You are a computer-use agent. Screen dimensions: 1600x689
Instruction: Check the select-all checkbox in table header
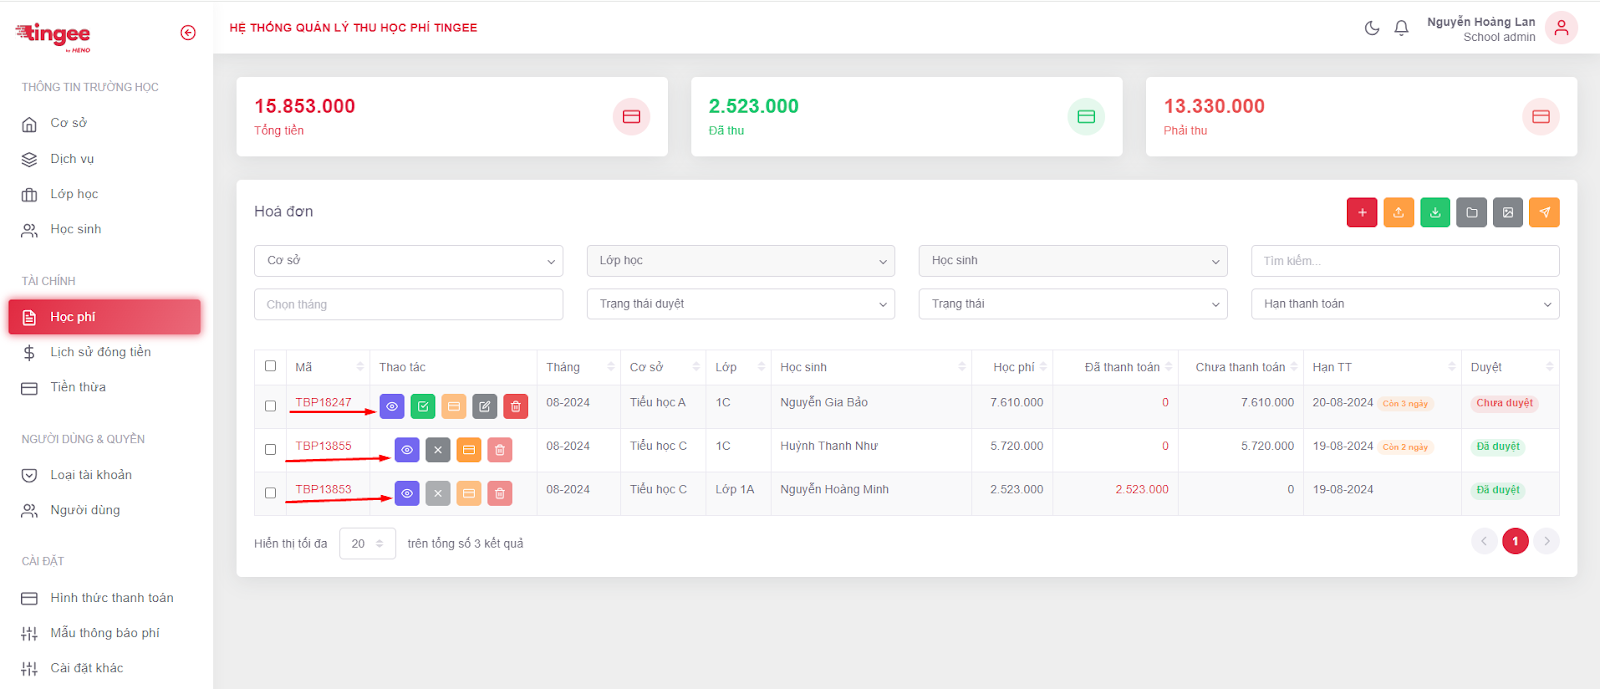[x=270, y=366]
